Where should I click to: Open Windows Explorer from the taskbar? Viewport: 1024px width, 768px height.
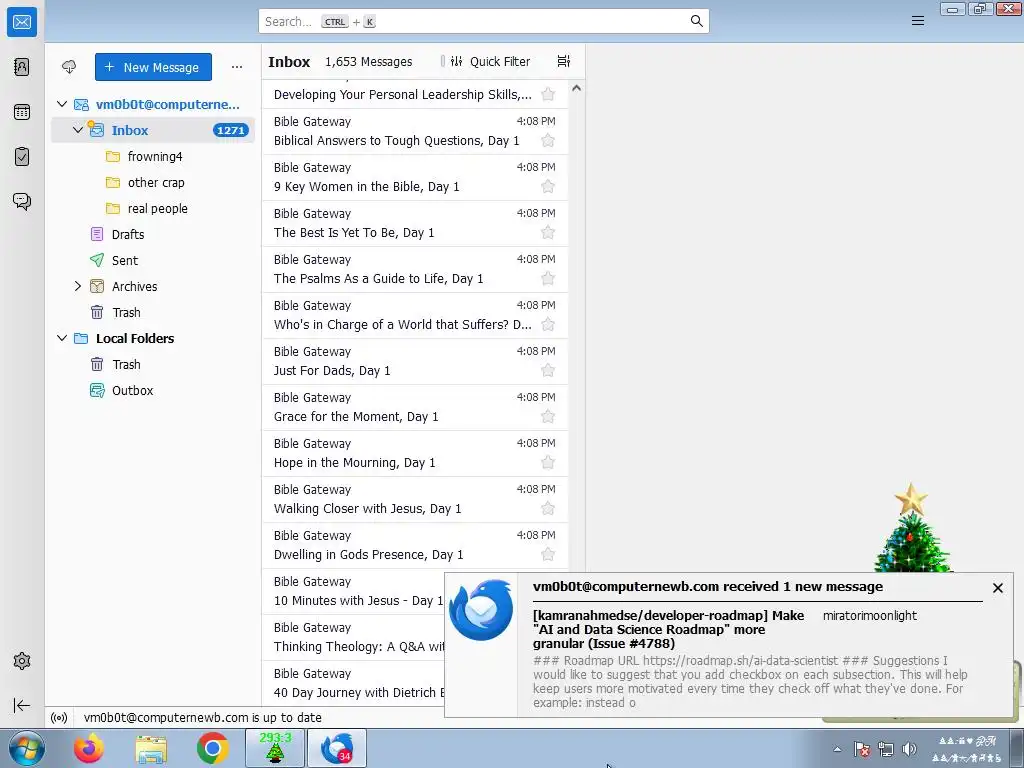[x=151, y=748]
